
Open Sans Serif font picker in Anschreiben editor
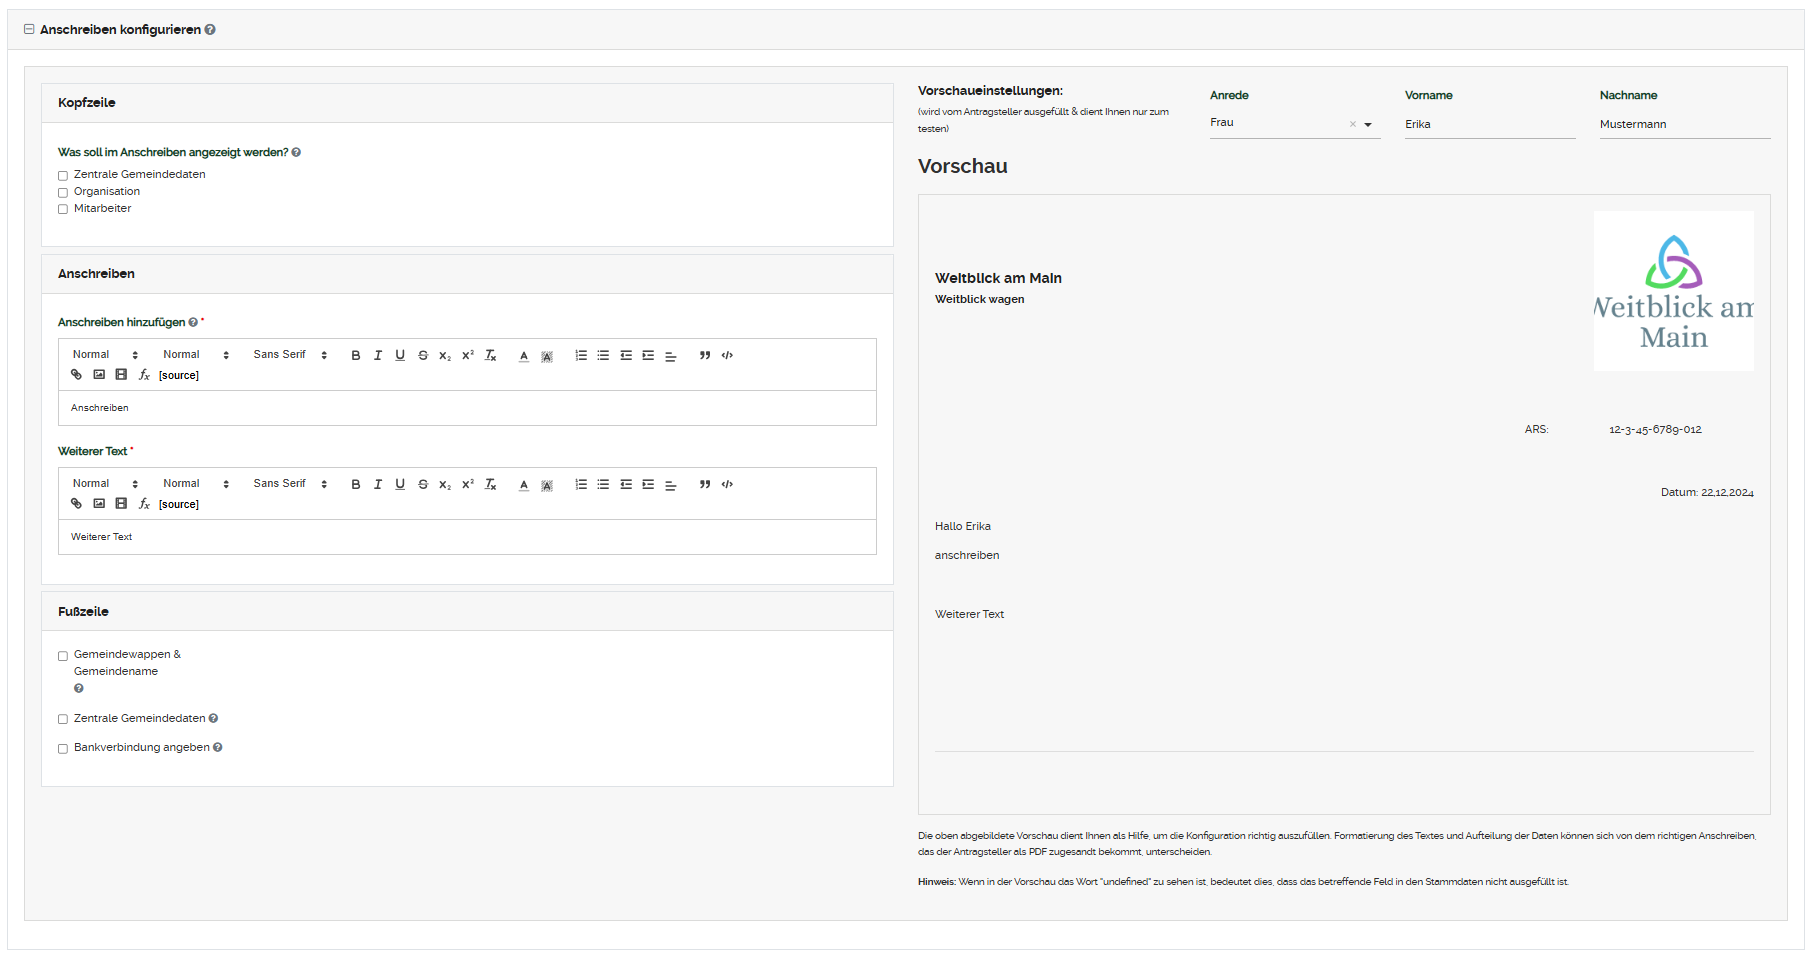coord(290,355)
